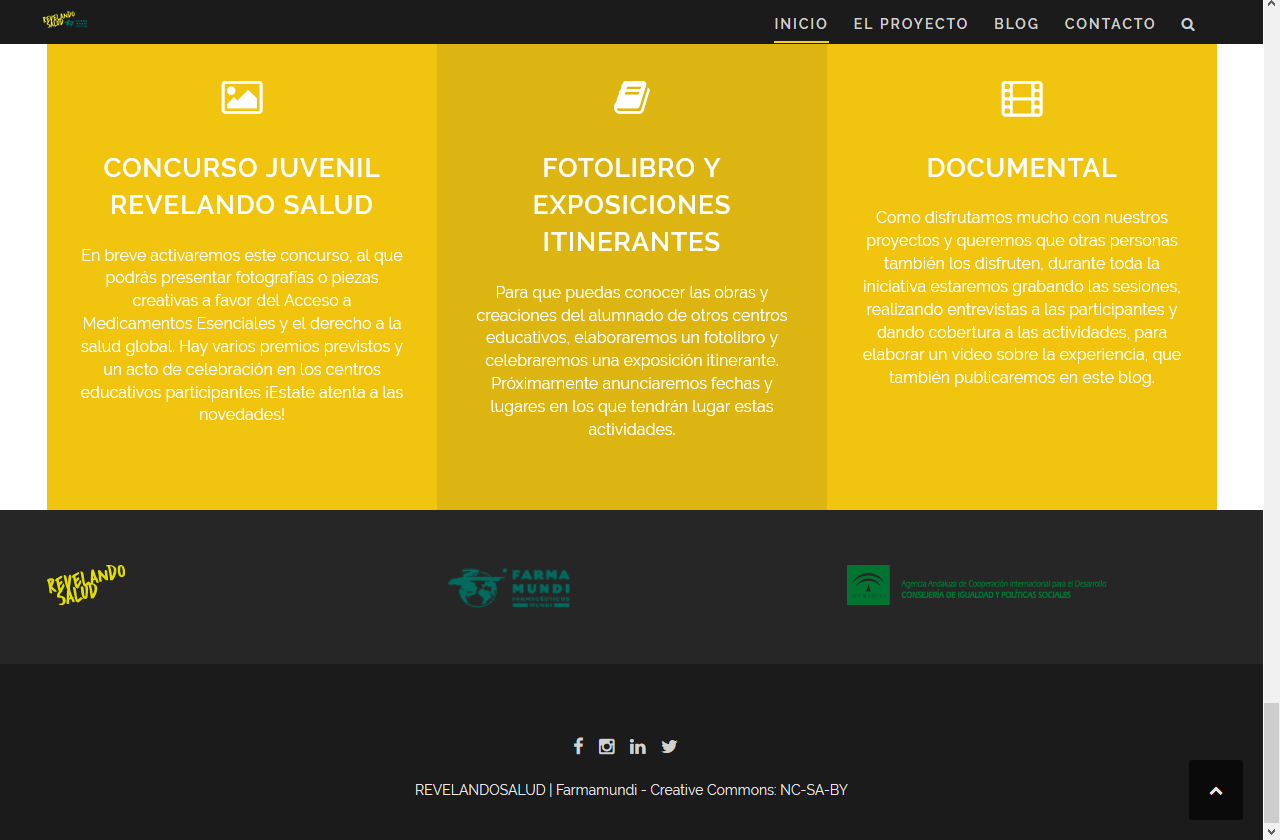
Task: Go to the INICIO menu item
Action: [801, 24]
